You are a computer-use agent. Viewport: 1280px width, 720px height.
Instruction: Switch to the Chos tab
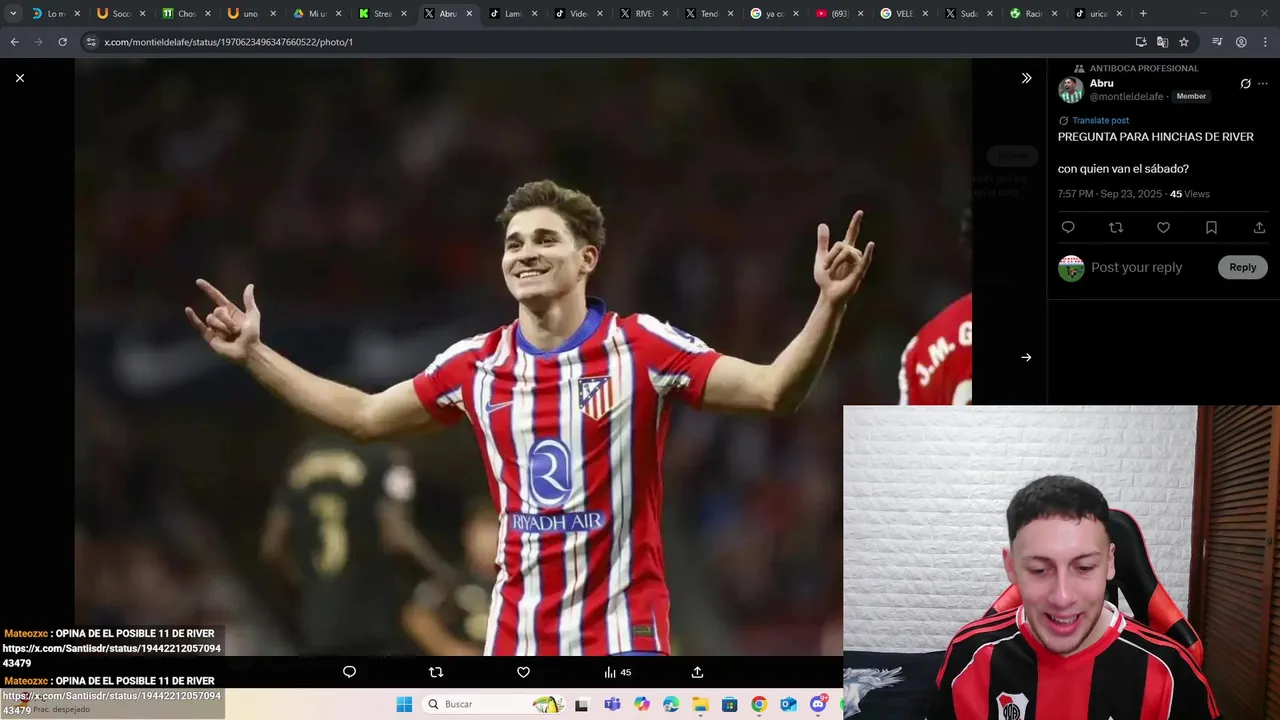186,14
